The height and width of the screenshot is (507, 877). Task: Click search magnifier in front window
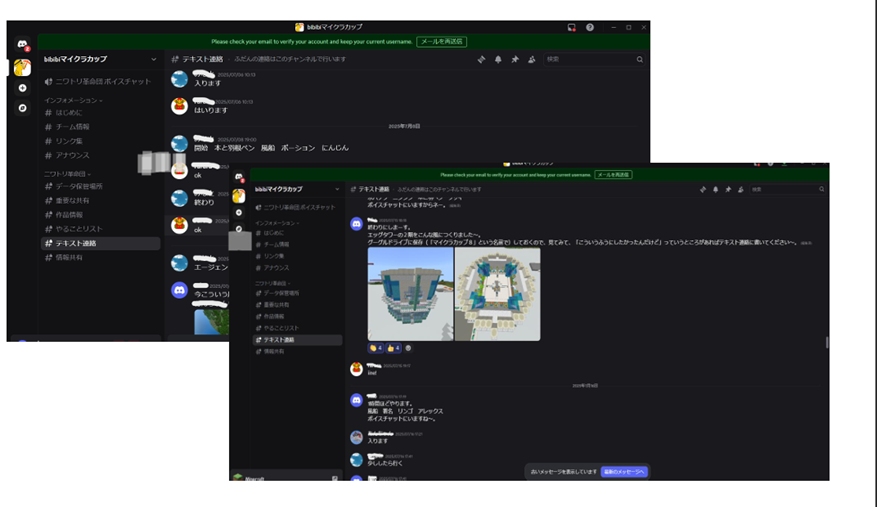[821, 190]
